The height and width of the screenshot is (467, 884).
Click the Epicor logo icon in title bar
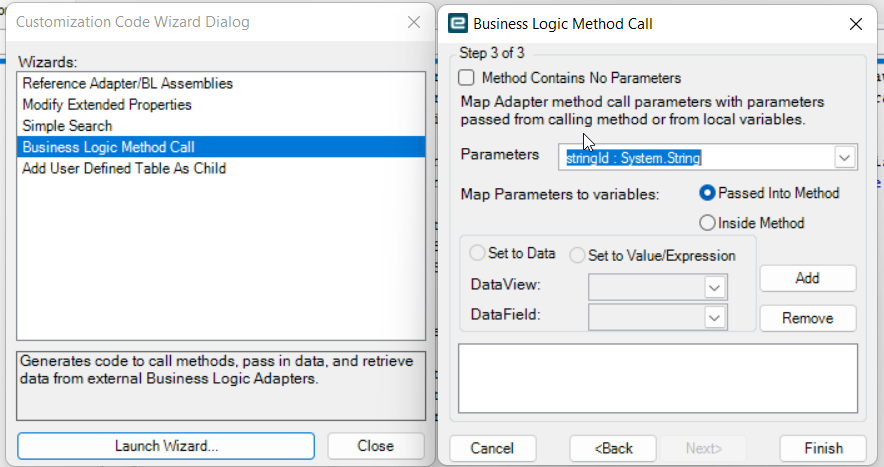pos(458,24)
